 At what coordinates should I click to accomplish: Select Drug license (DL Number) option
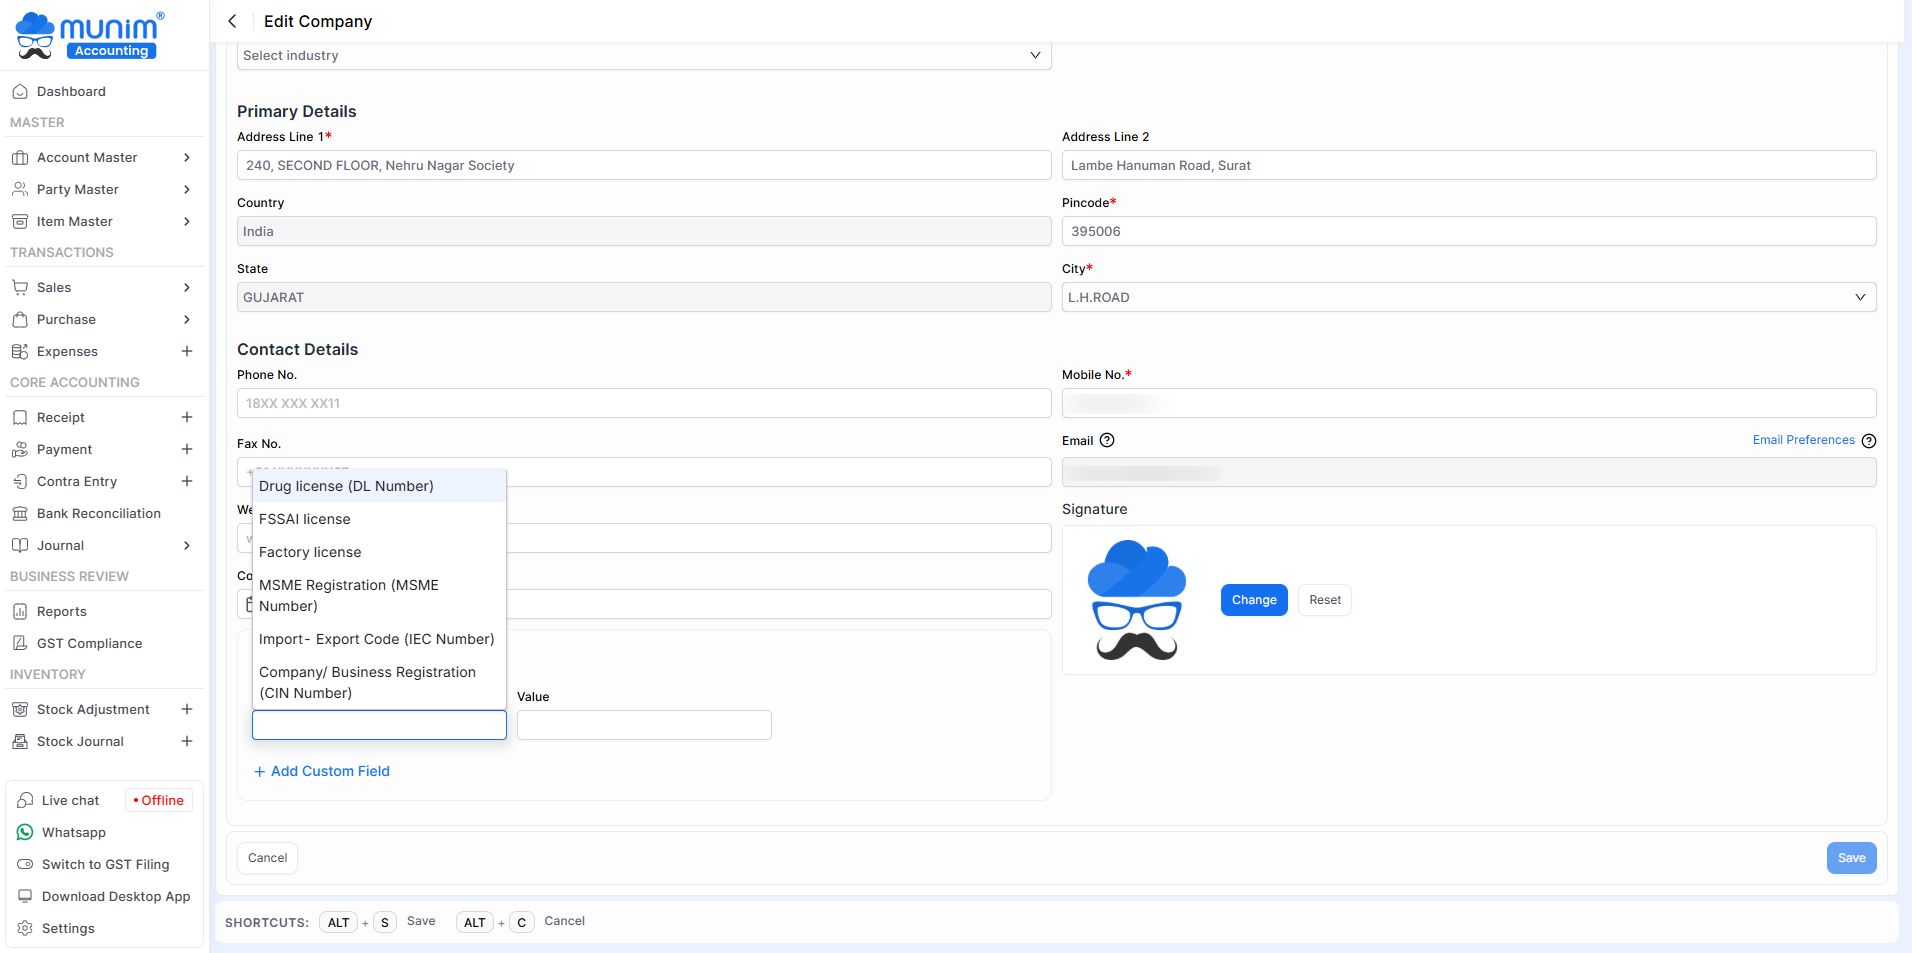pyautogui.click(x=346, y=486)
